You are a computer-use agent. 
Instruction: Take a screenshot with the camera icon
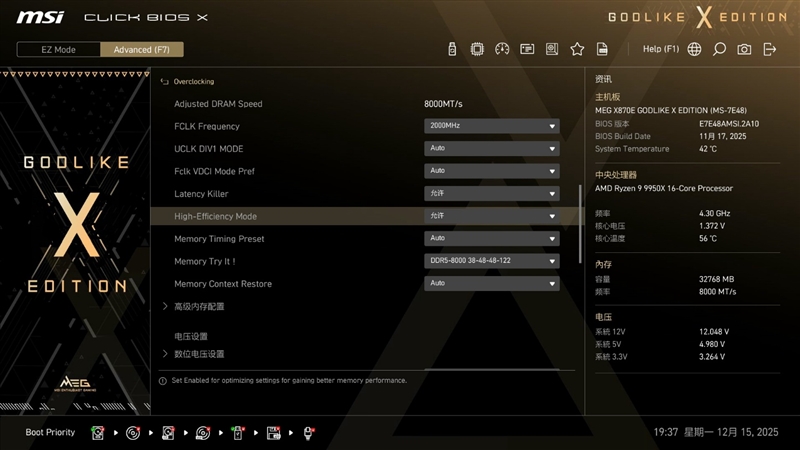744,49
